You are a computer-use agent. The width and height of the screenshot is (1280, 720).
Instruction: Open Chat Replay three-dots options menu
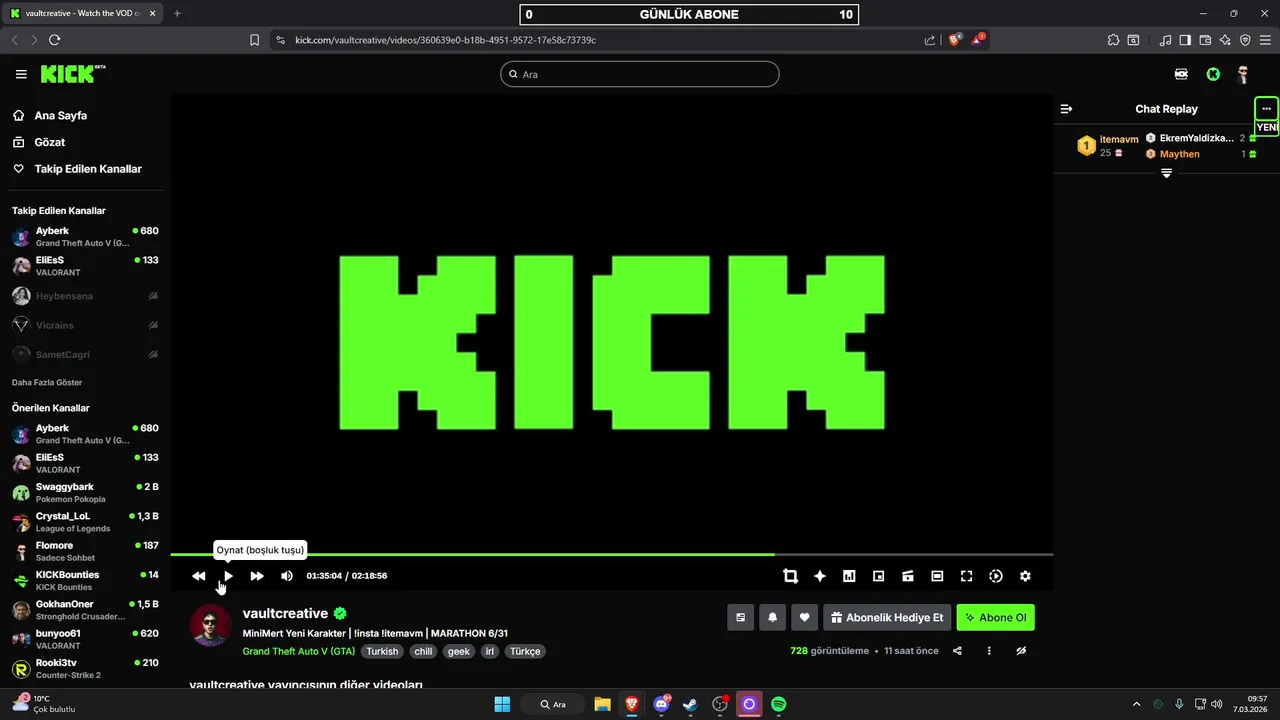click(1266, 109)
